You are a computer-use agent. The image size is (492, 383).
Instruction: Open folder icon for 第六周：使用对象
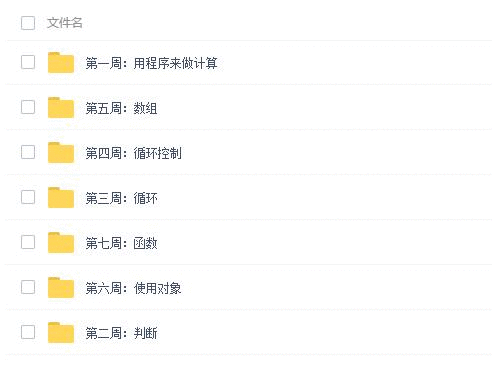(61, 287)
